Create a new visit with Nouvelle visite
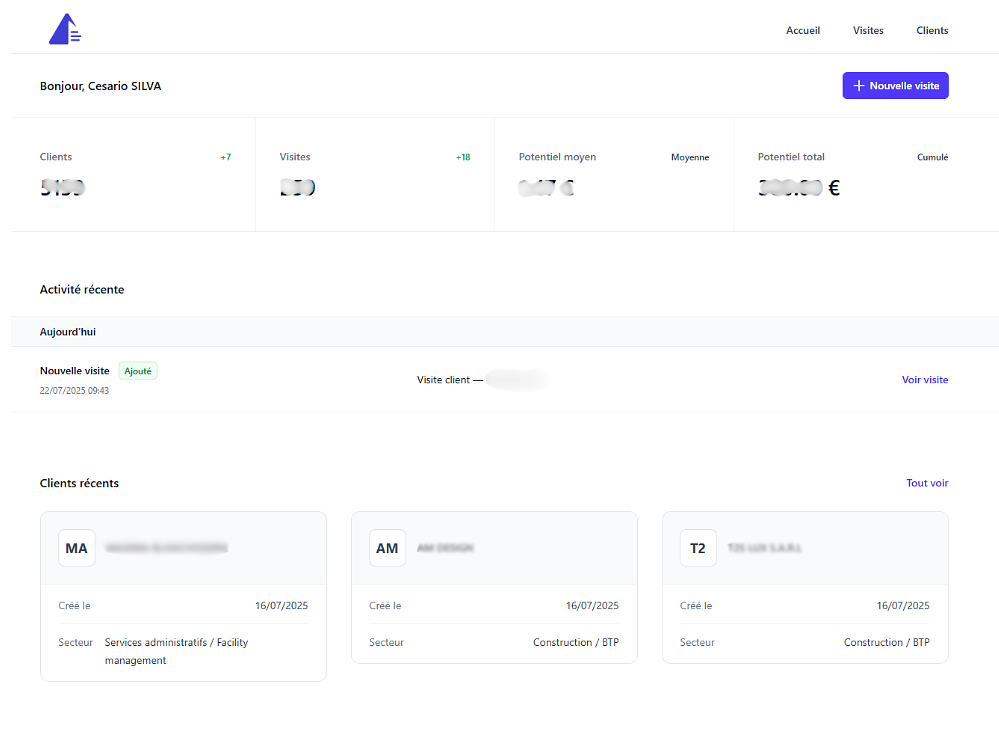The width and height of the screenshot is (999, 729). (x=895, y=86)
